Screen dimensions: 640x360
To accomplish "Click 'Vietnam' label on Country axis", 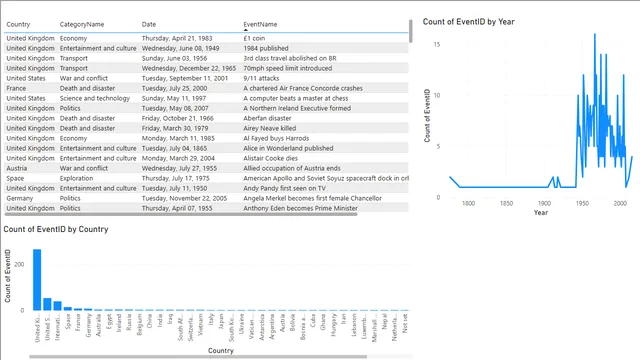I will [x=200, y=324].
